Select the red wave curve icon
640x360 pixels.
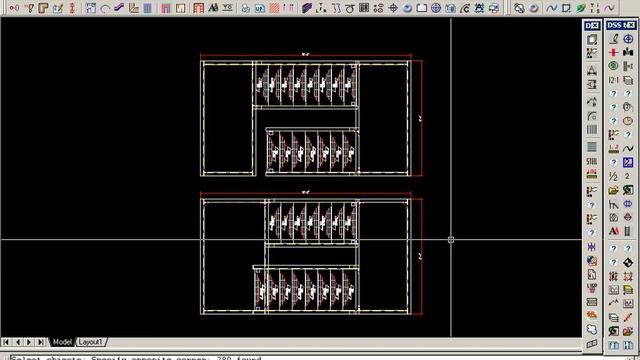pyautogui.click(x=609, y=8)
